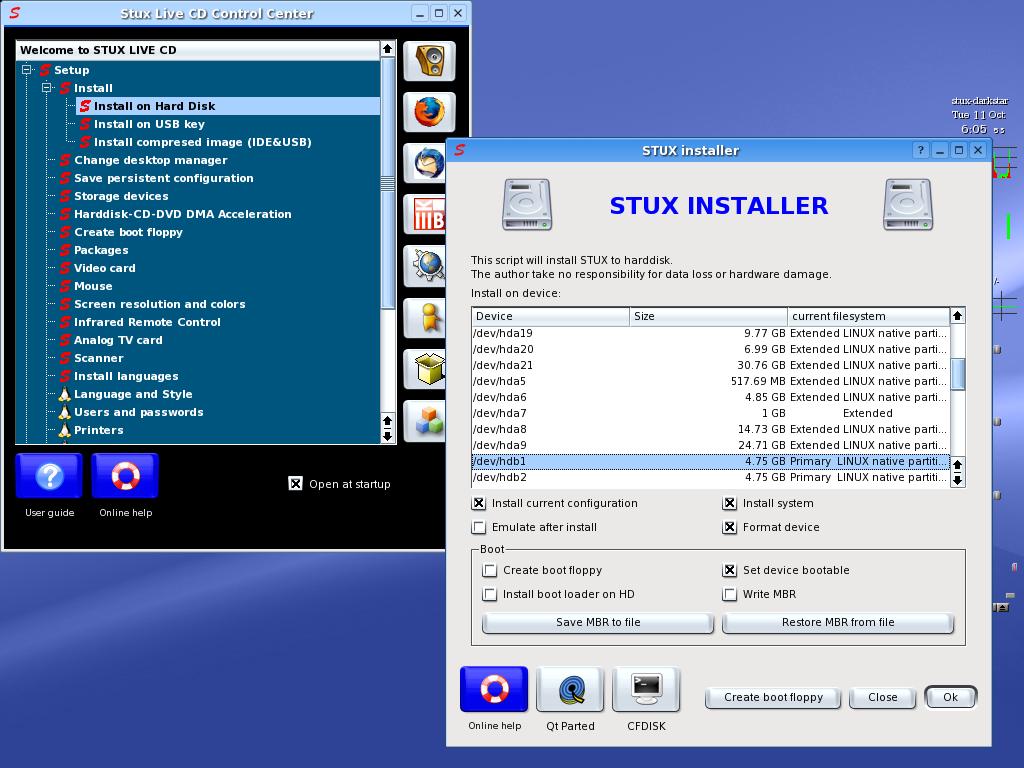Click the desktop system monitor graph
This screenshot has width=1024, height=768.
click(1003, 163)
